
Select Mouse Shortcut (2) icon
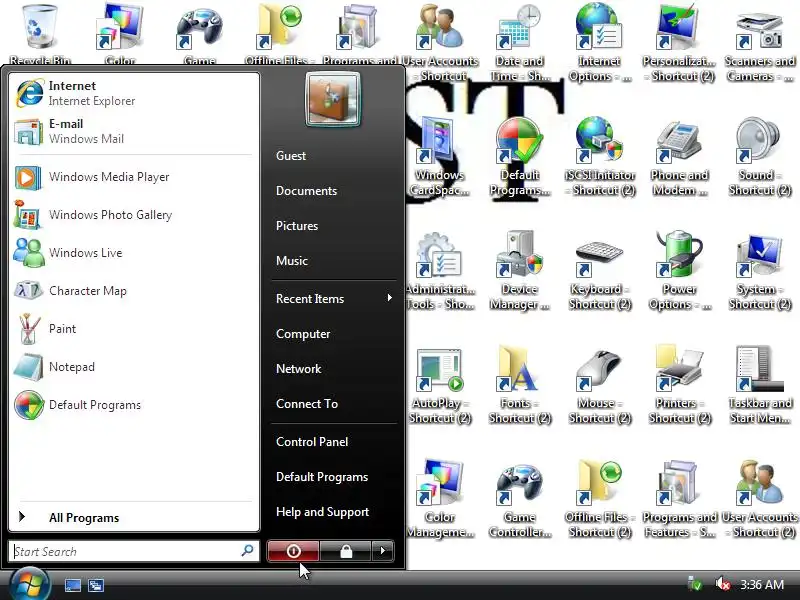pyautogui.click(x=599, y=385)
